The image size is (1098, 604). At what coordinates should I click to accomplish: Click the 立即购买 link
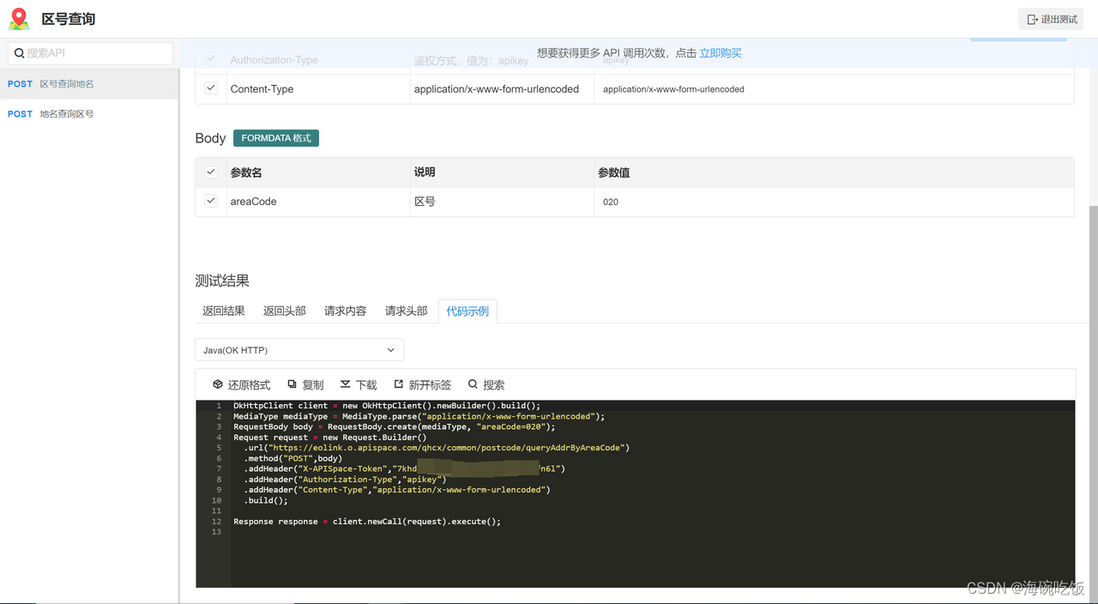(720, 53)
